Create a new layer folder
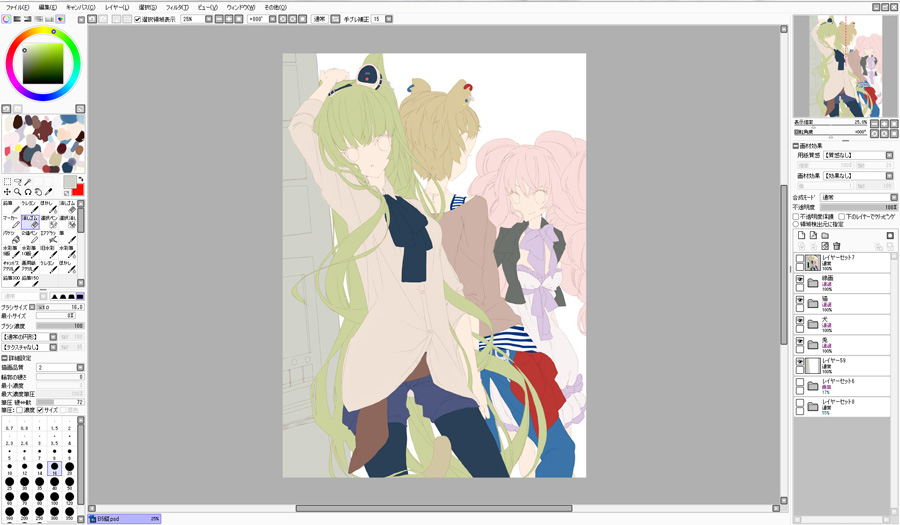This screenshot has height=525, width=900. coord(825,235)
